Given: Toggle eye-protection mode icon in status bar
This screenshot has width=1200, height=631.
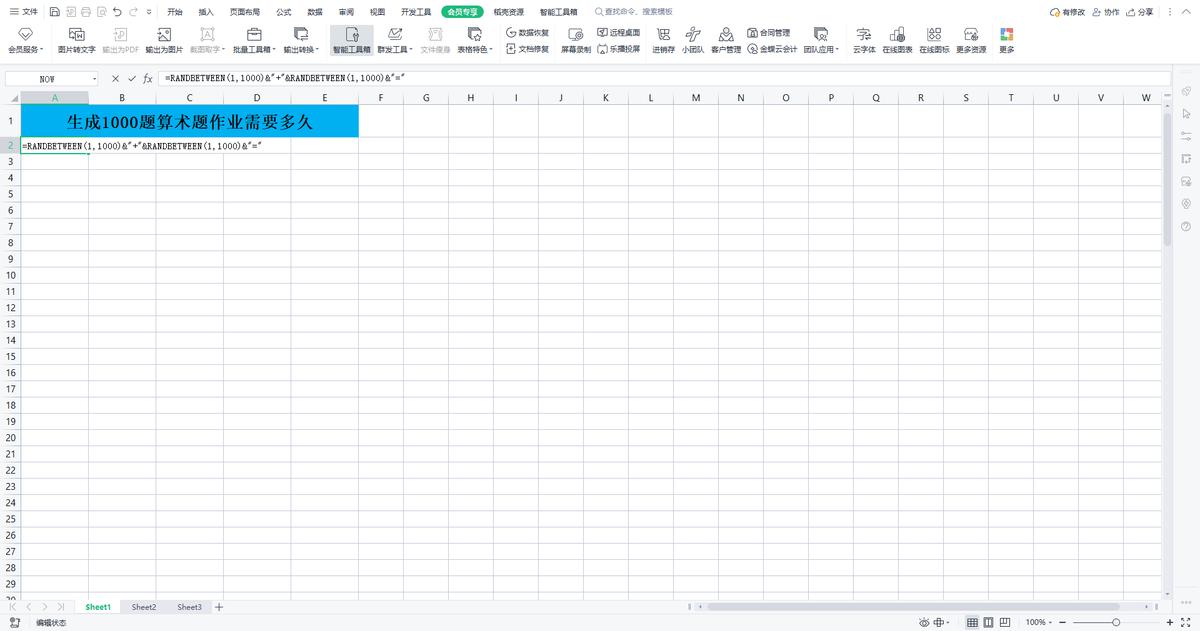Looking at the screenshot, I should point(922,622).
